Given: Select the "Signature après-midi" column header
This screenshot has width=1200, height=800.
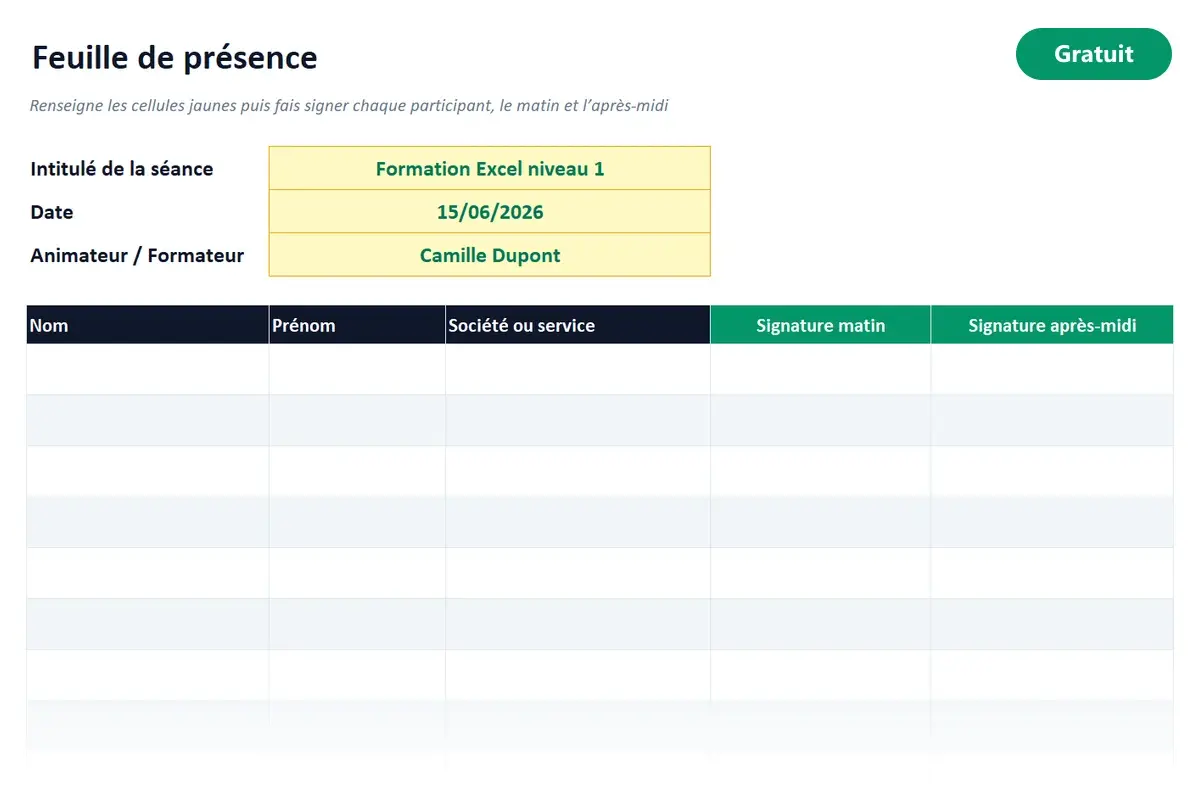Looking at the screenshot, I should click(1052, 325).
